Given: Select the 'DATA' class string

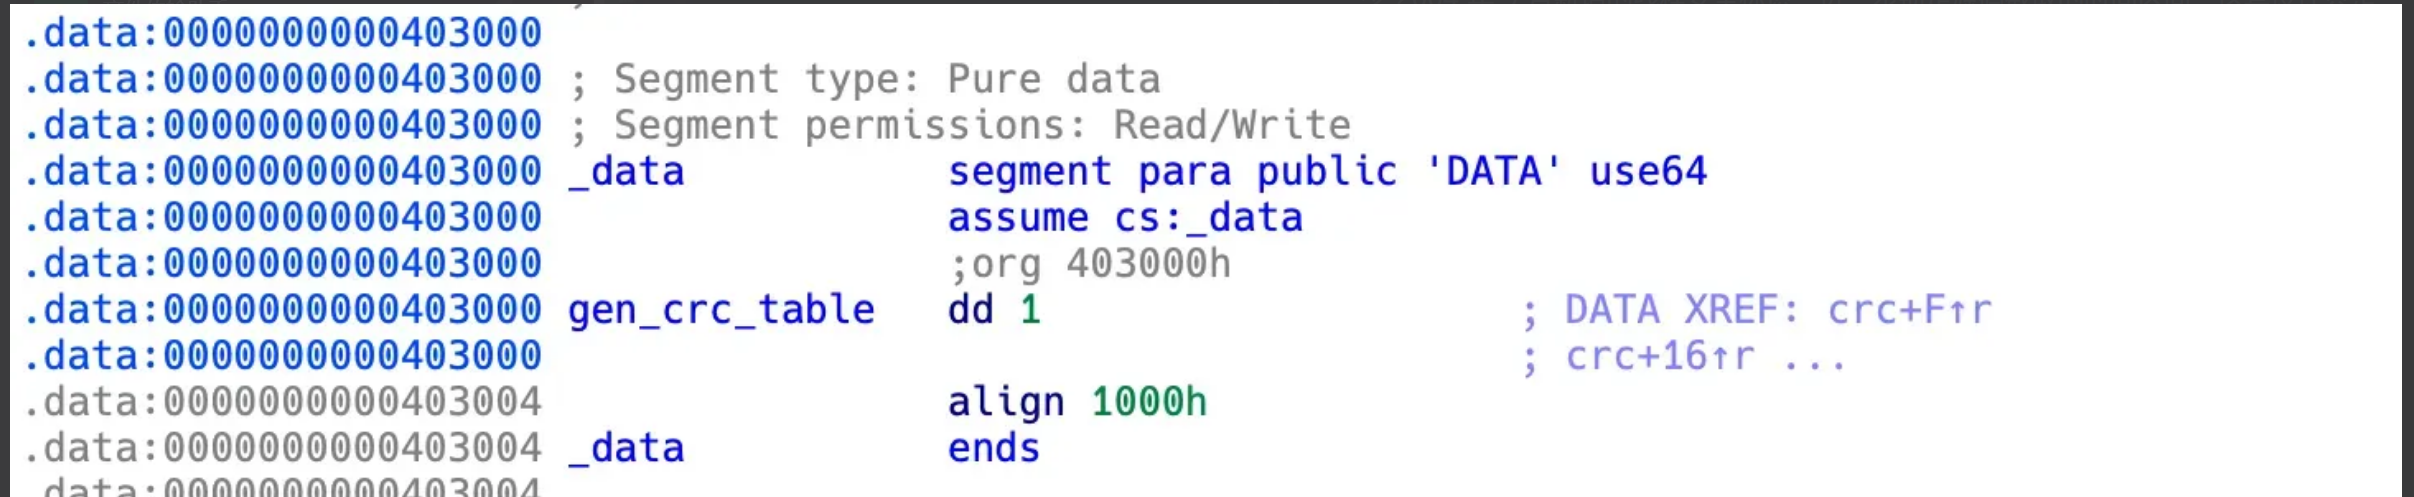Looking at the screenshot, I should [x=1492, y=172].
